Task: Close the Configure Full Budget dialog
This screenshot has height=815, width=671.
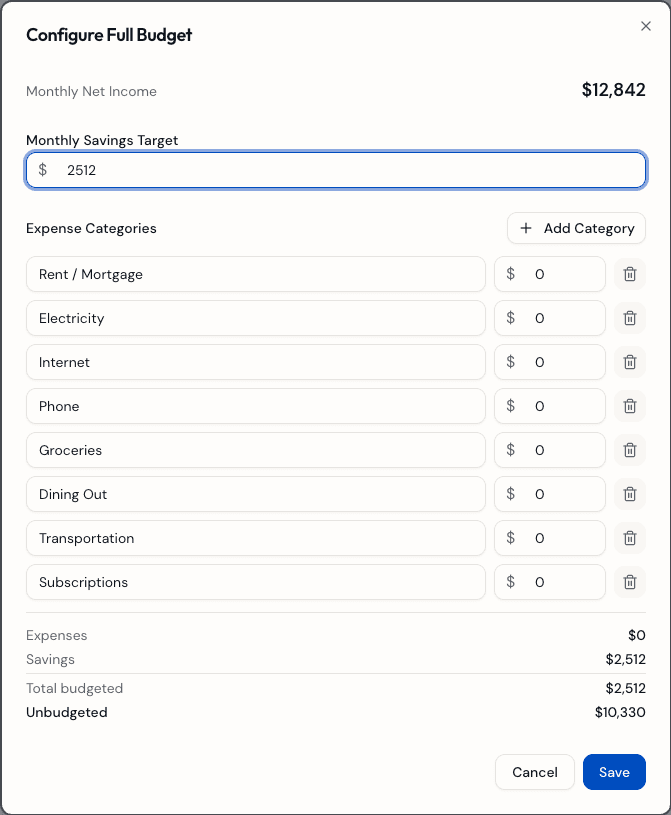Action: point(646,26)
